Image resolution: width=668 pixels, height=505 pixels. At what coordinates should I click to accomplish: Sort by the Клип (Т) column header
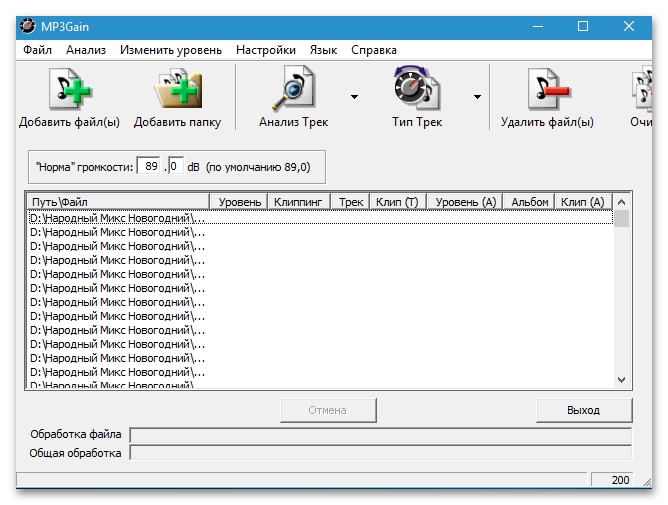point(398,202)
